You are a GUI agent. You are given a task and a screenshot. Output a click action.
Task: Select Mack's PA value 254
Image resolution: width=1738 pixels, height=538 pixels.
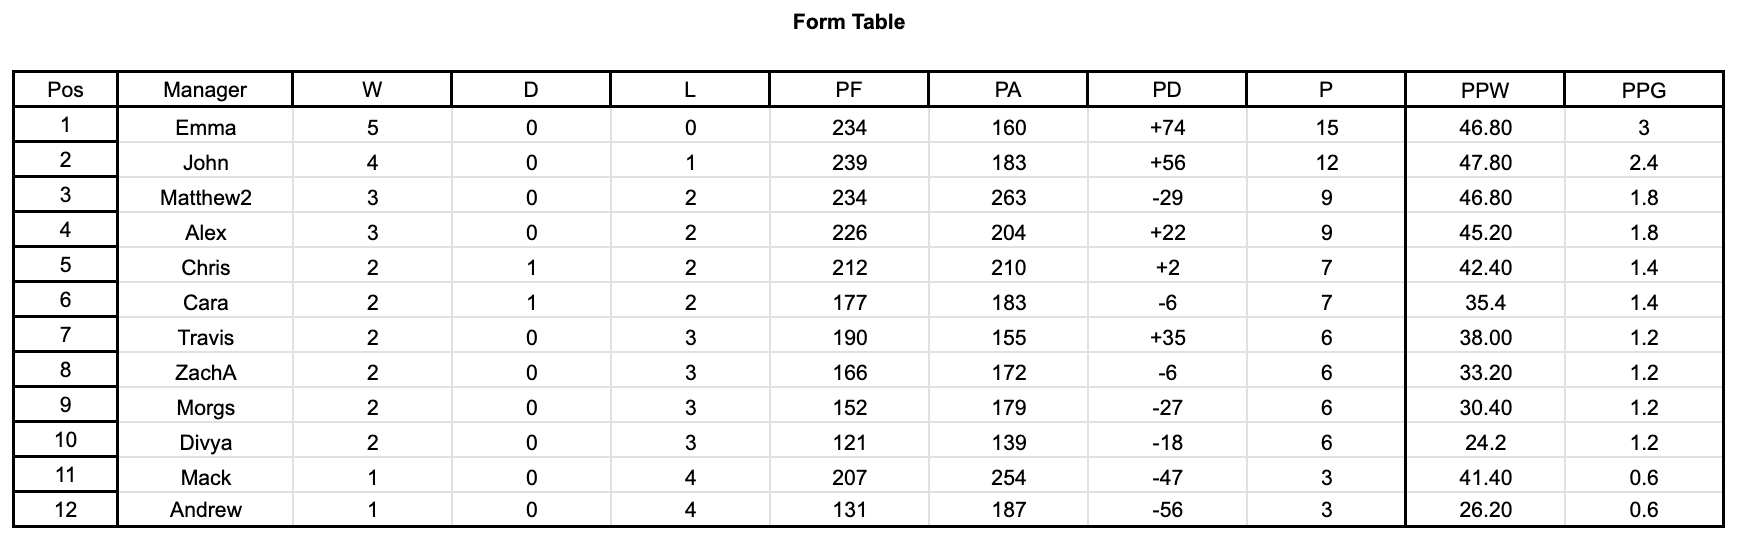click(x=1008, y=478)
